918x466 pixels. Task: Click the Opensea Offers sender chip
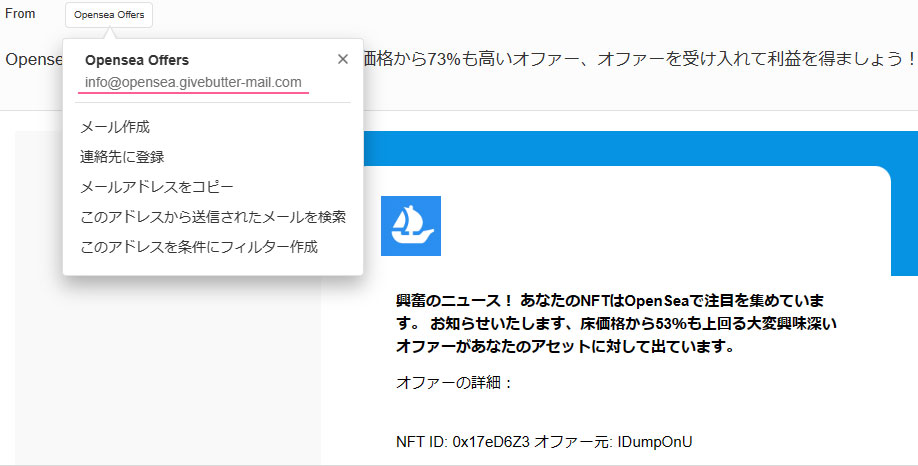tap(109, 14)
